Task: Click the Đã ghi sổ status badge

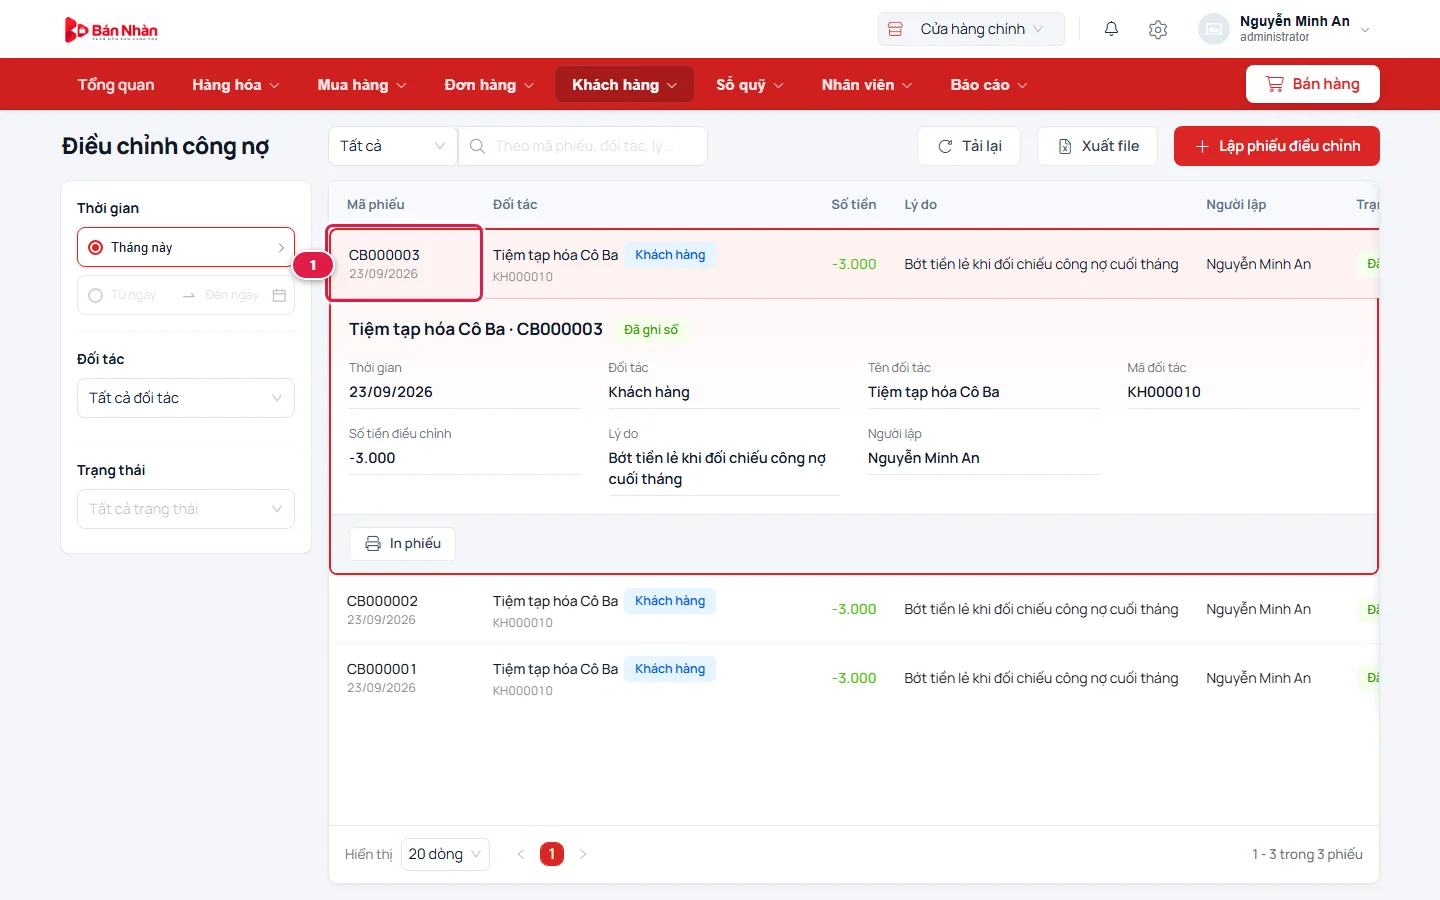Action: (x=651, y=330)
